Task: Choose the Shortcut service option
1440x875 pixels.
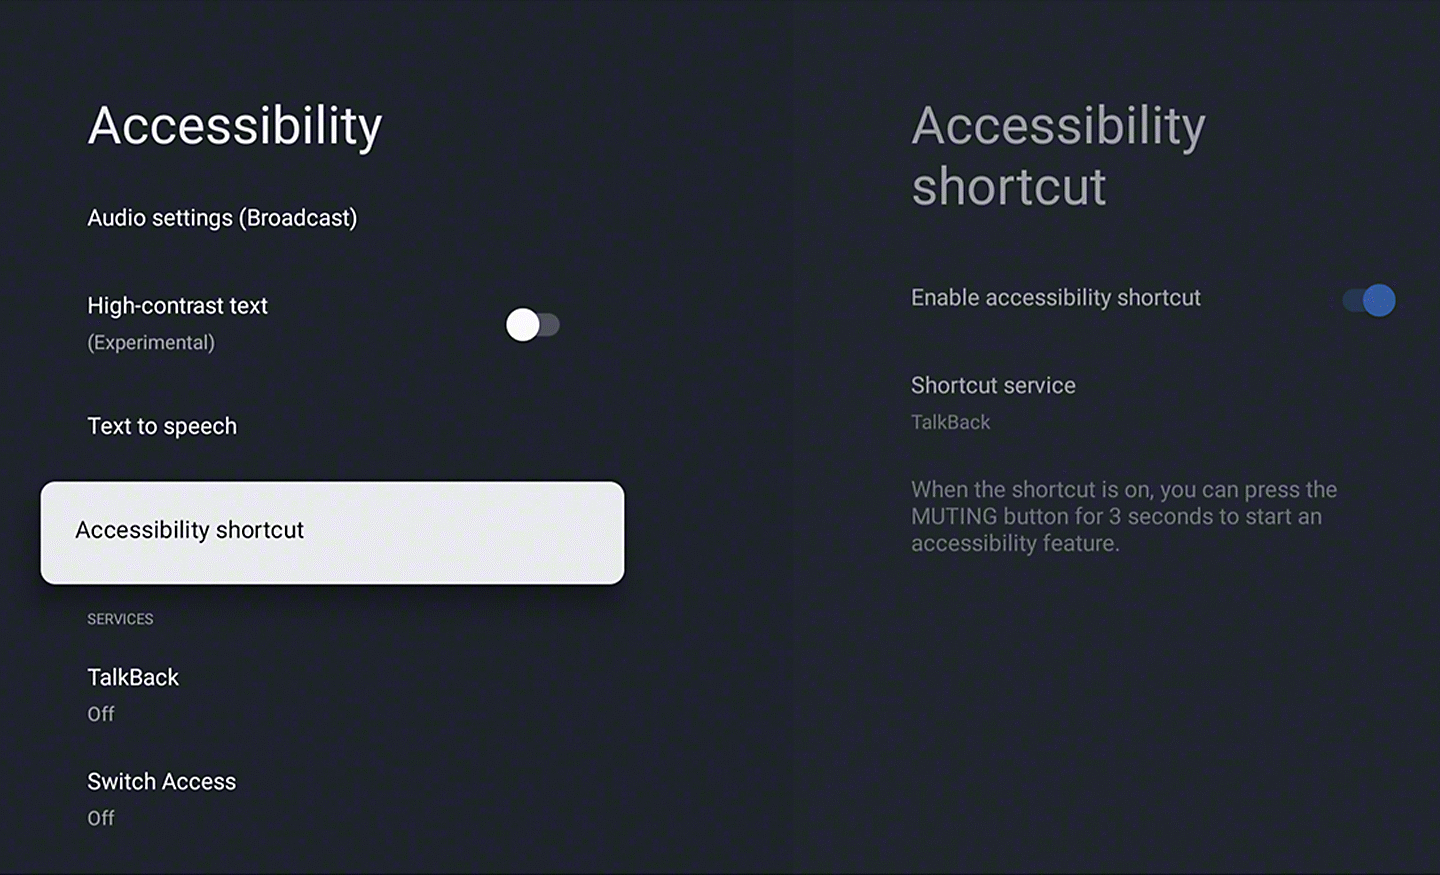Action: pyautogui.click(x=993, y=402)
